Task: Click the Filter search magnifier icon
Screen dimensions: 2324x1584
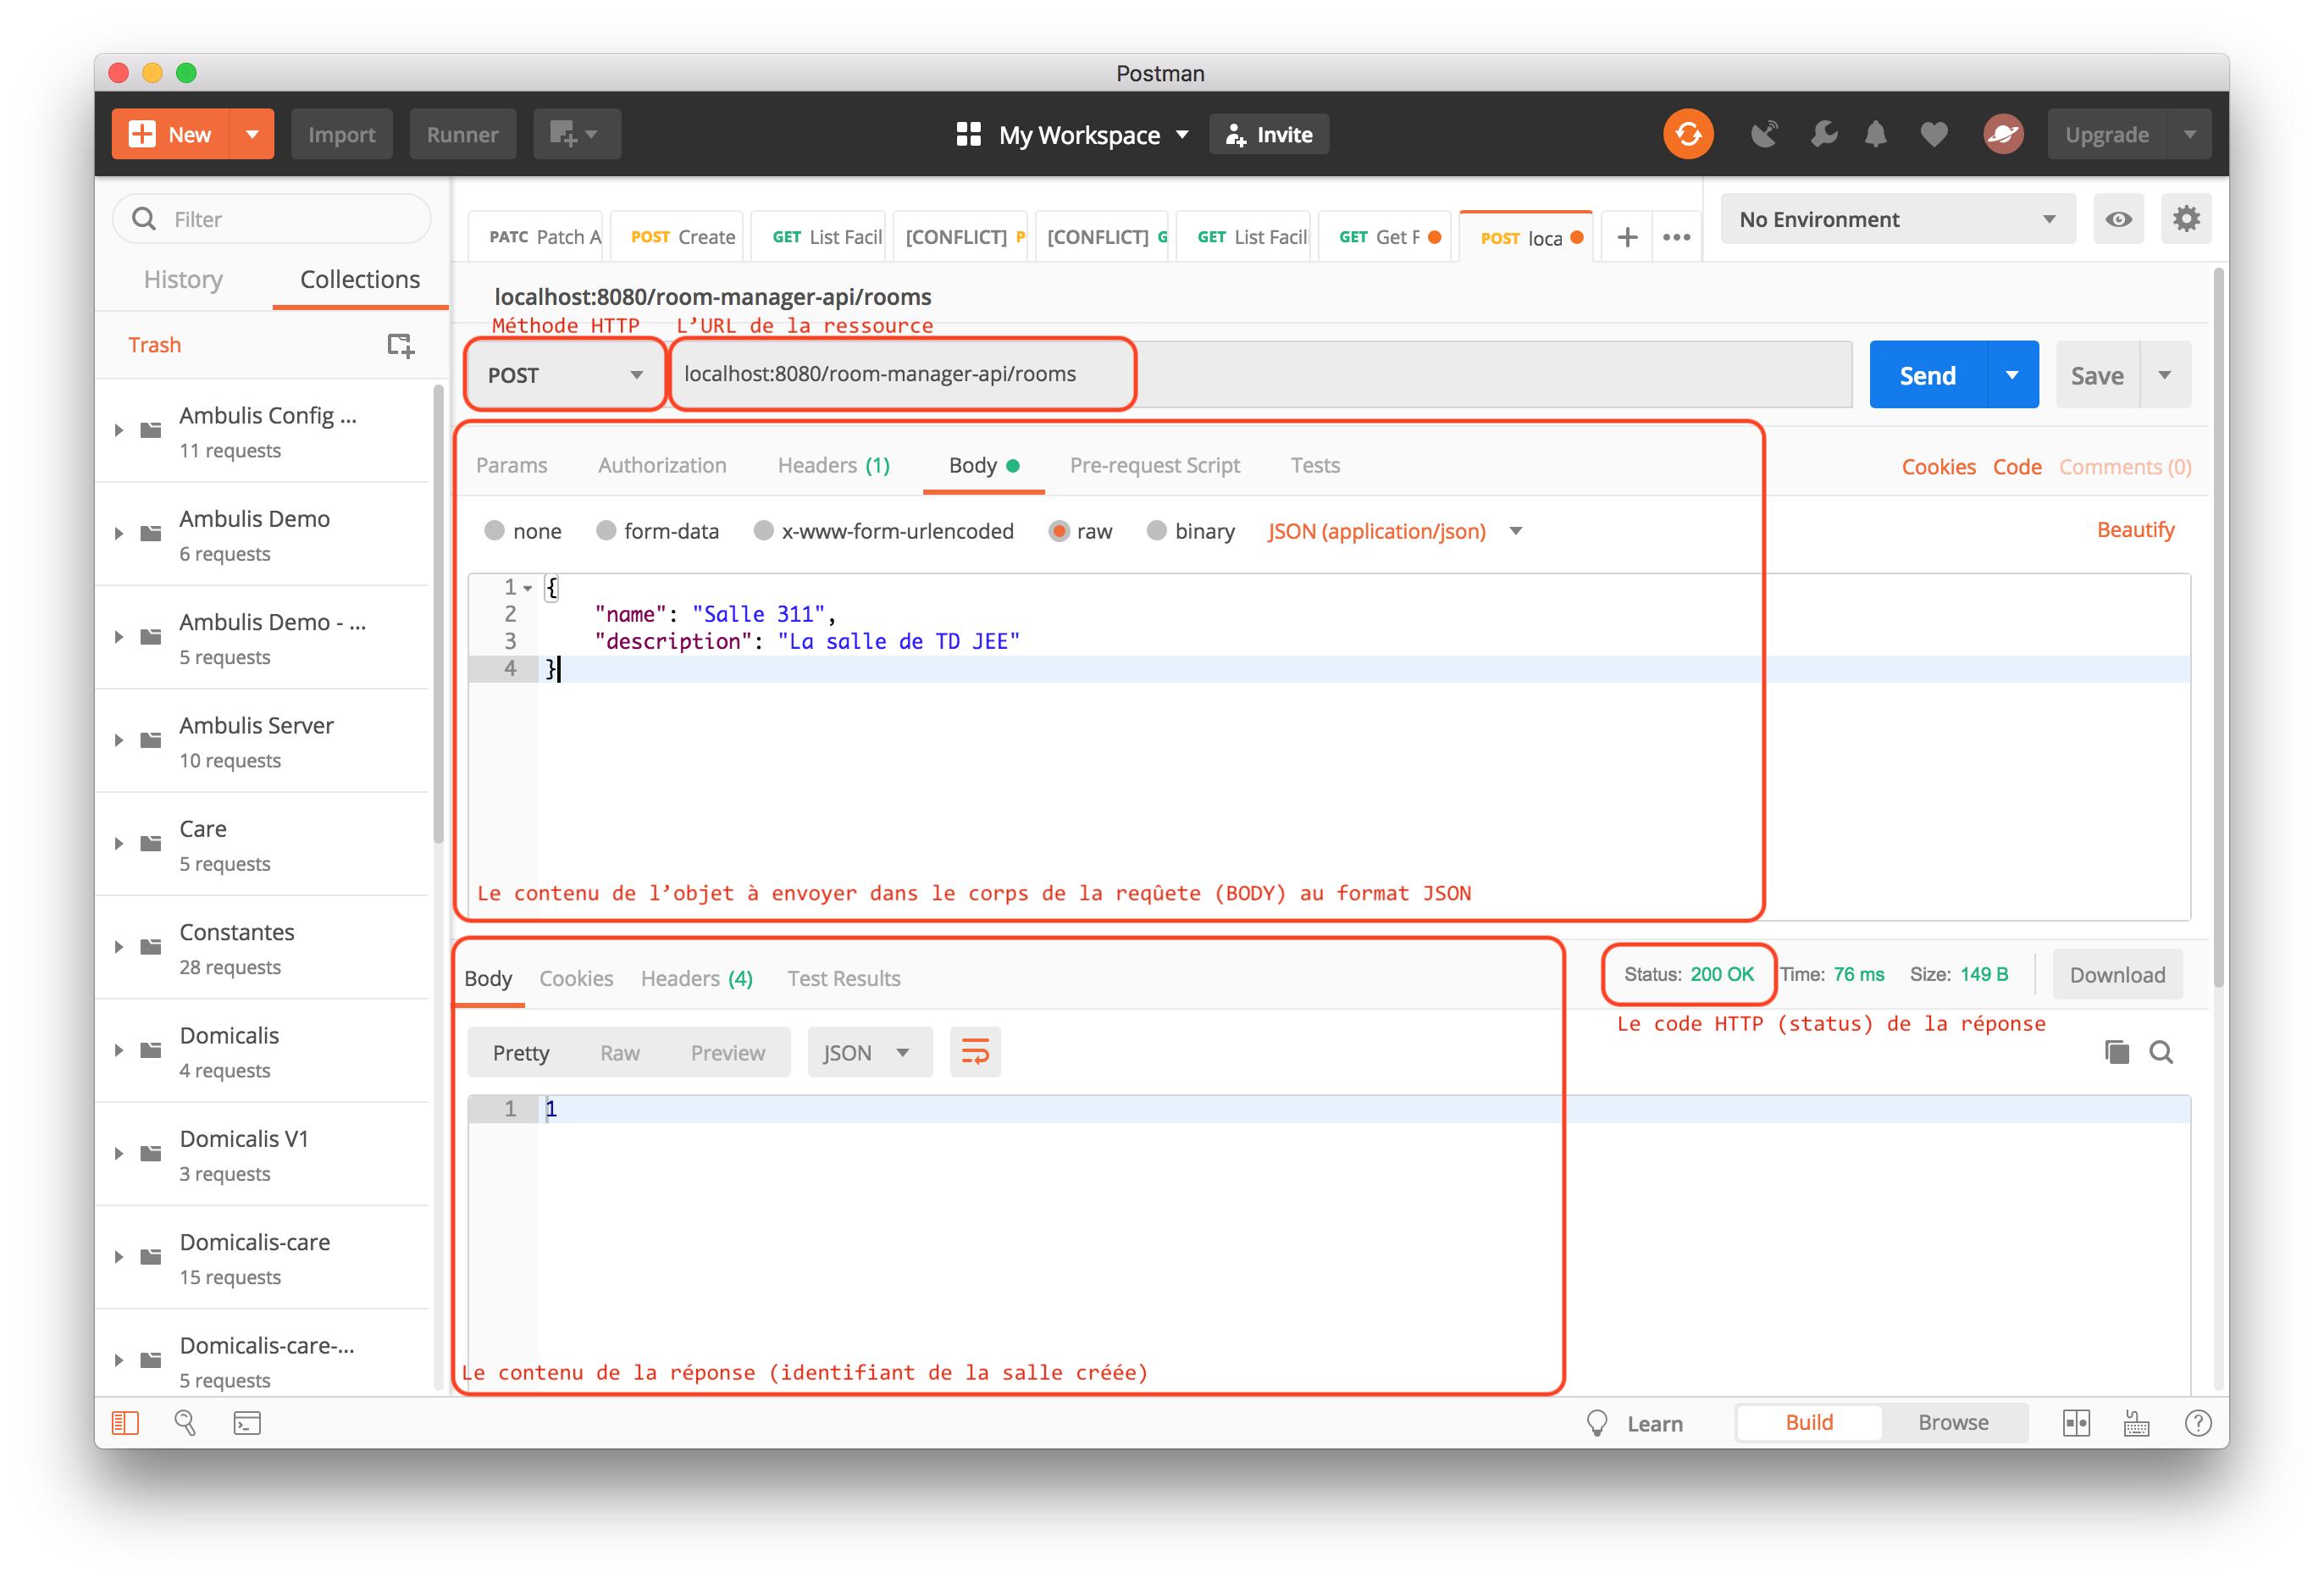Action: tap(144, 219)
